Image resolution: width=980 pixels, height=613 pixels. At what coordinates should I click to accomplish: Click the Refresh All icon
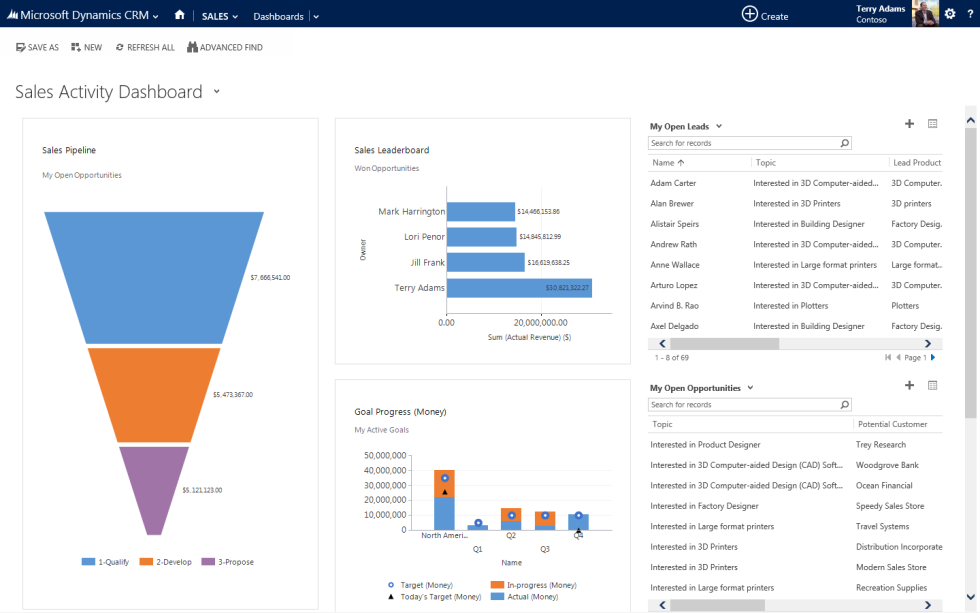click(118, 46)
